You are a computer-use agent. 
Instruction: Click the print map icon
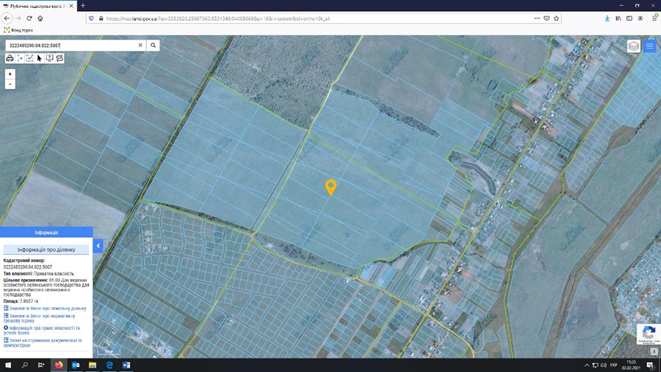coord(10,58)
